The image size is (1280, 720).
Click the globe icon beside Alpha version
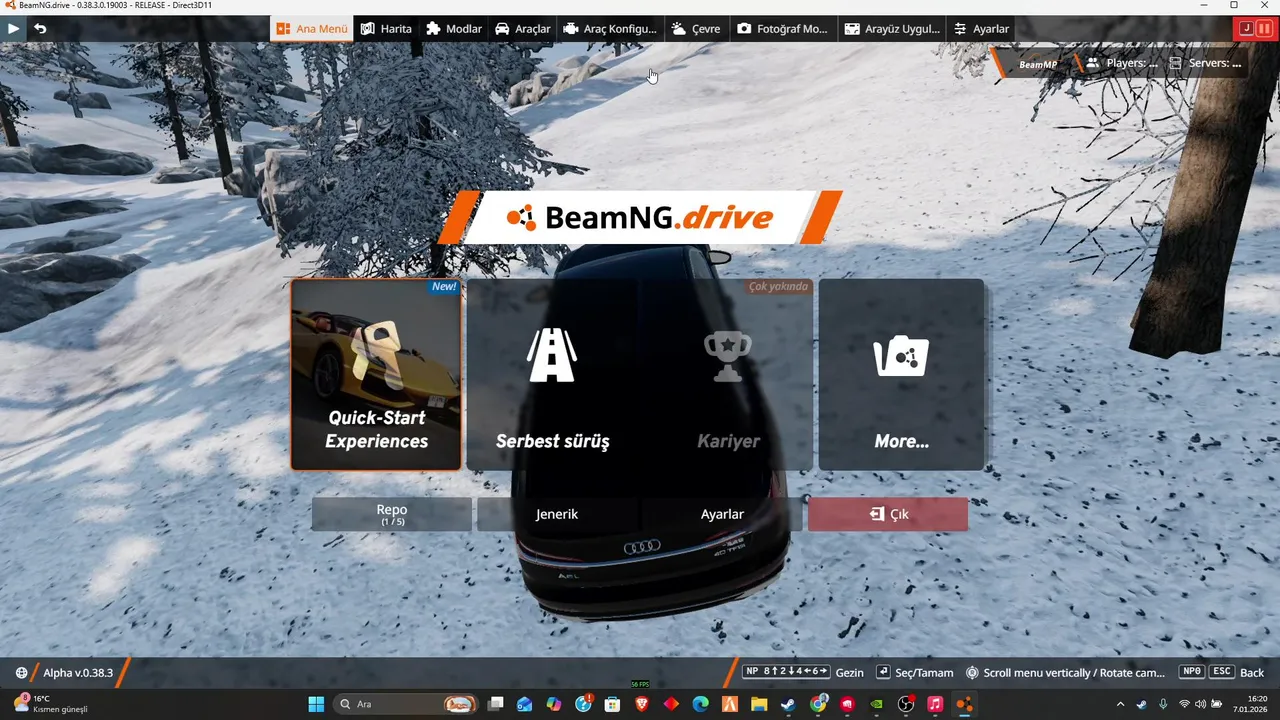click(21, 673)
